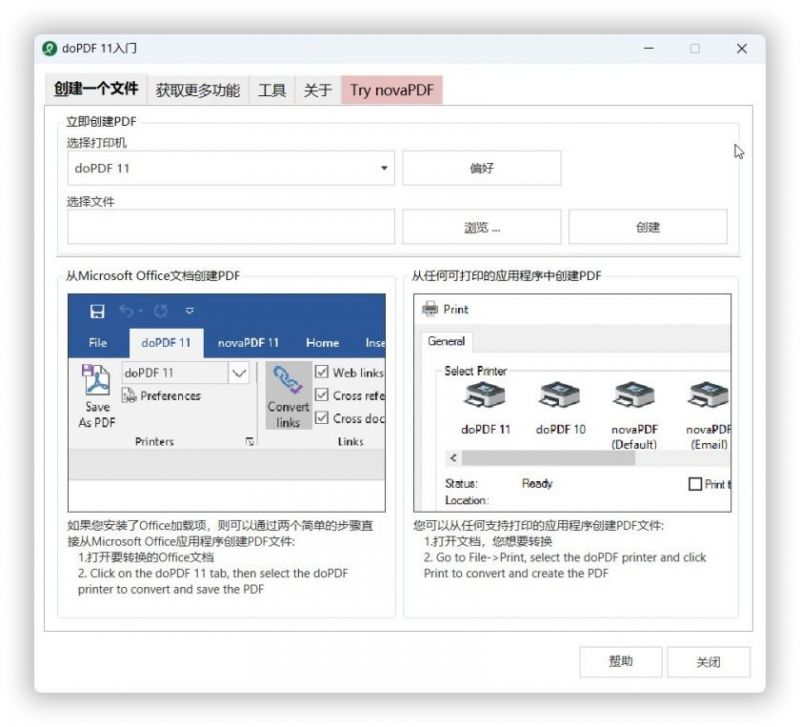Close the doPDF window with X
Viewport: 800px width, 727px height.
pyautogui.click(x=741, y=48)
